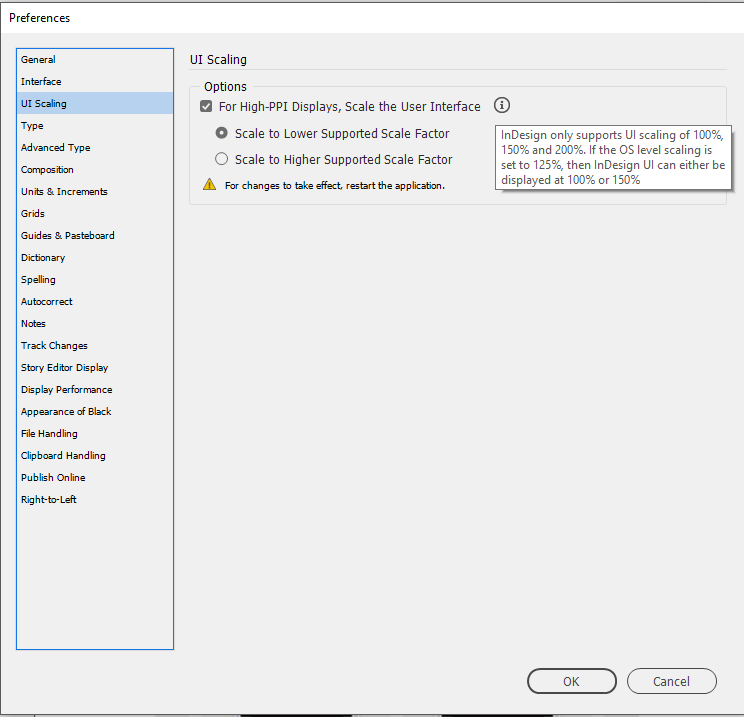Open Clipboard Handling preferences
744x717 pixels.
[95, 456]
